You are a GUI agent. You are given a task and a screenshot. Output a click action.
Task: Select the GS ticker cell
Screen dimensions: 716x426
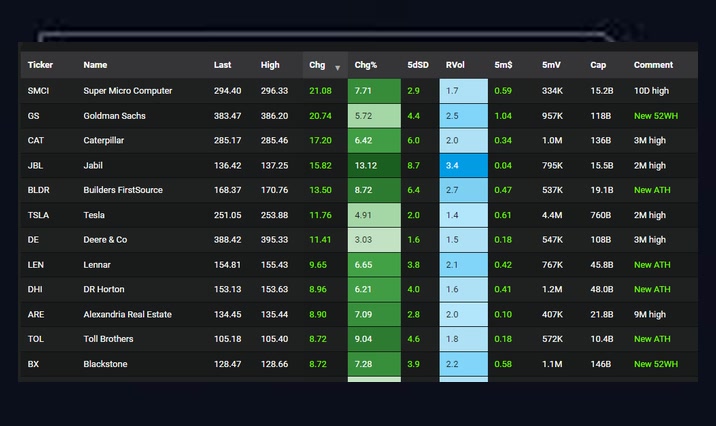pos(33,116)
